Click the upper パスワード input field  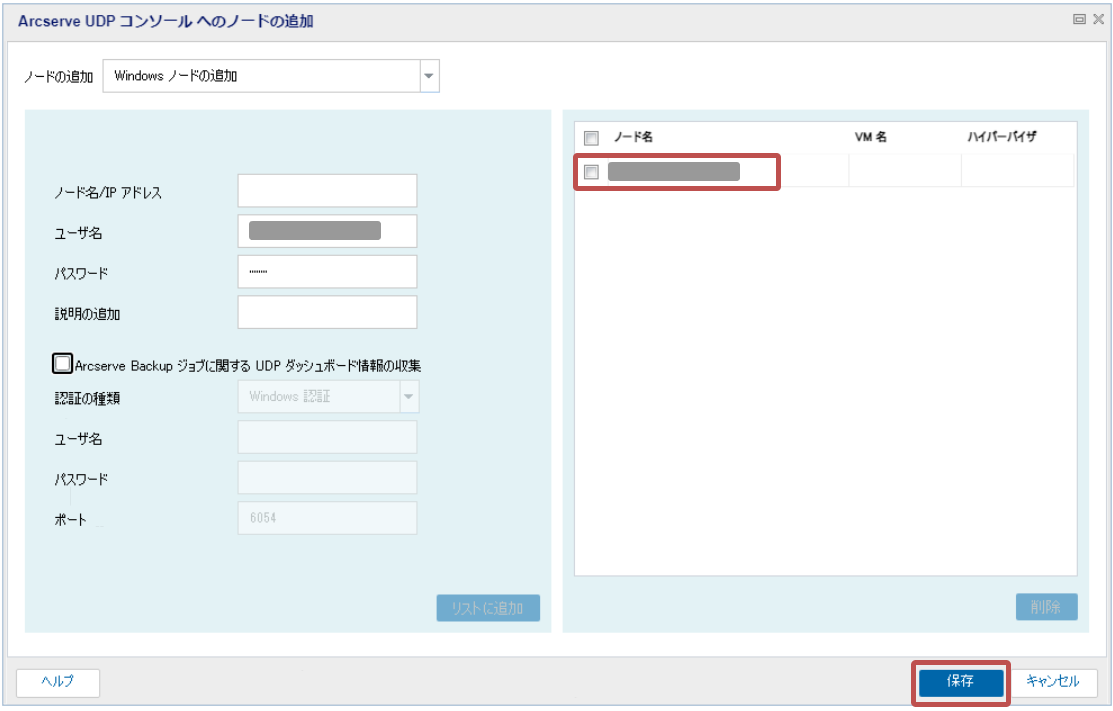tap(327, 272)
